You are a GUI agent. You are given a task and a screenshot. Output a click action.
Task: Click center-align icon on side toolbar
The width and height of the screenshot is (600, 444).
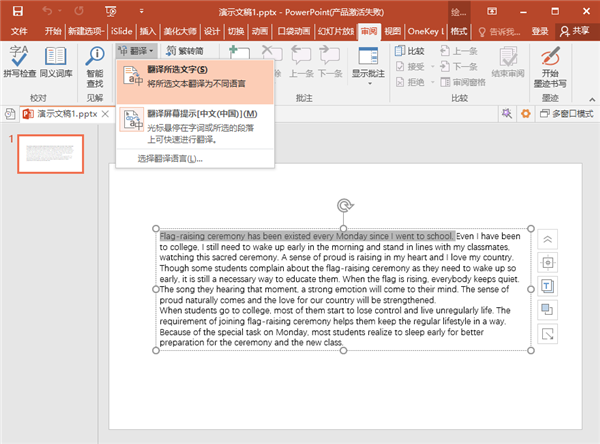point(548,263)
